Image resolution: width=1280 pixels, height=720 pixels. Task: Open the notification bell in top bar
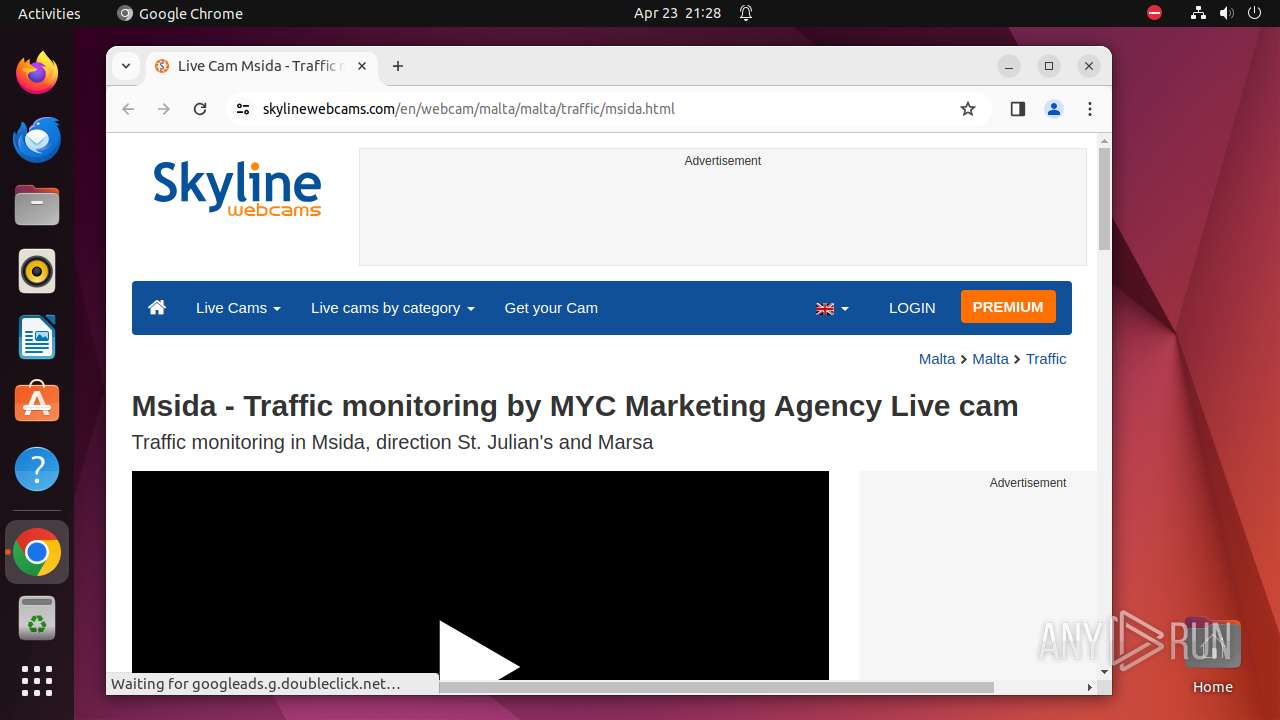click(746, 13)
